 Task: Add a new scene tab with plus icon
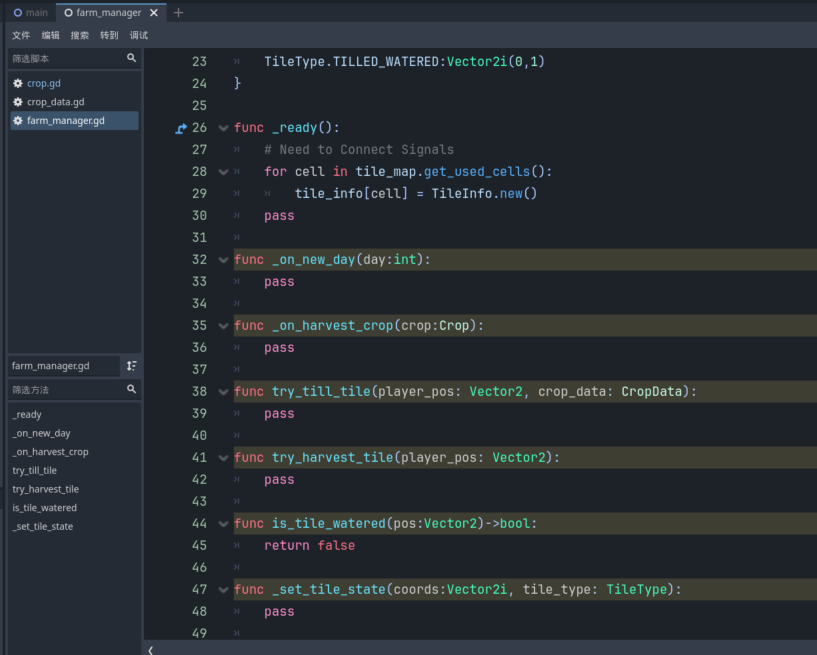tap(179, 13)
